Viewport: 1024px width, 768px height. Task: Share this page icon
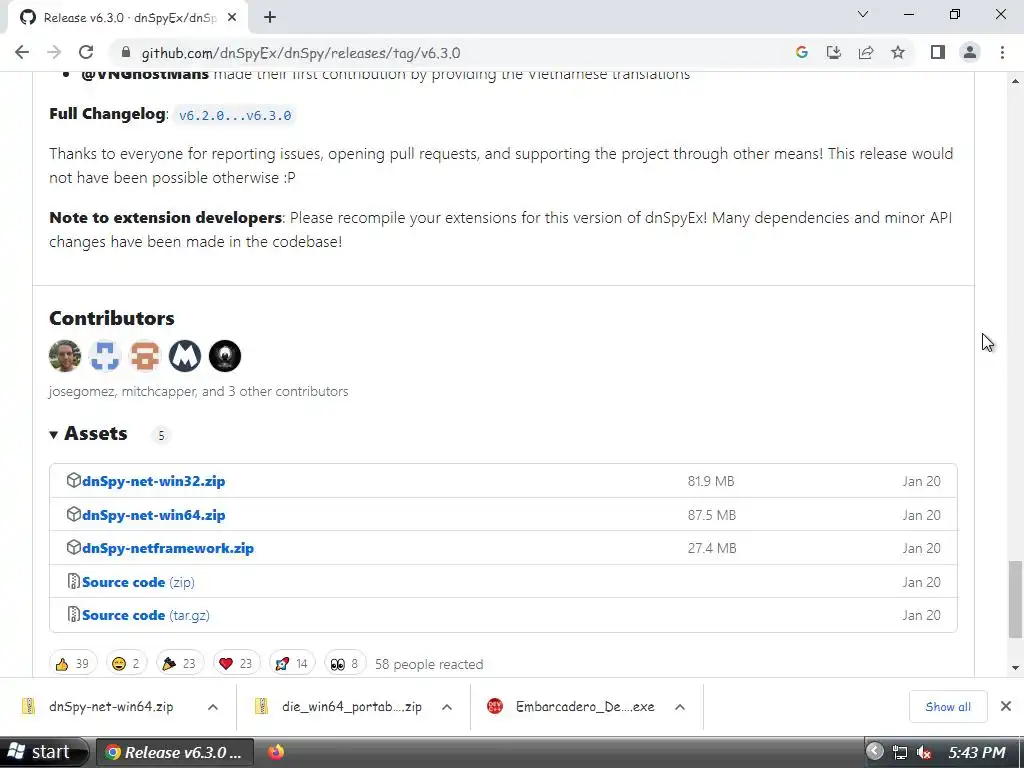click(866, 52)
